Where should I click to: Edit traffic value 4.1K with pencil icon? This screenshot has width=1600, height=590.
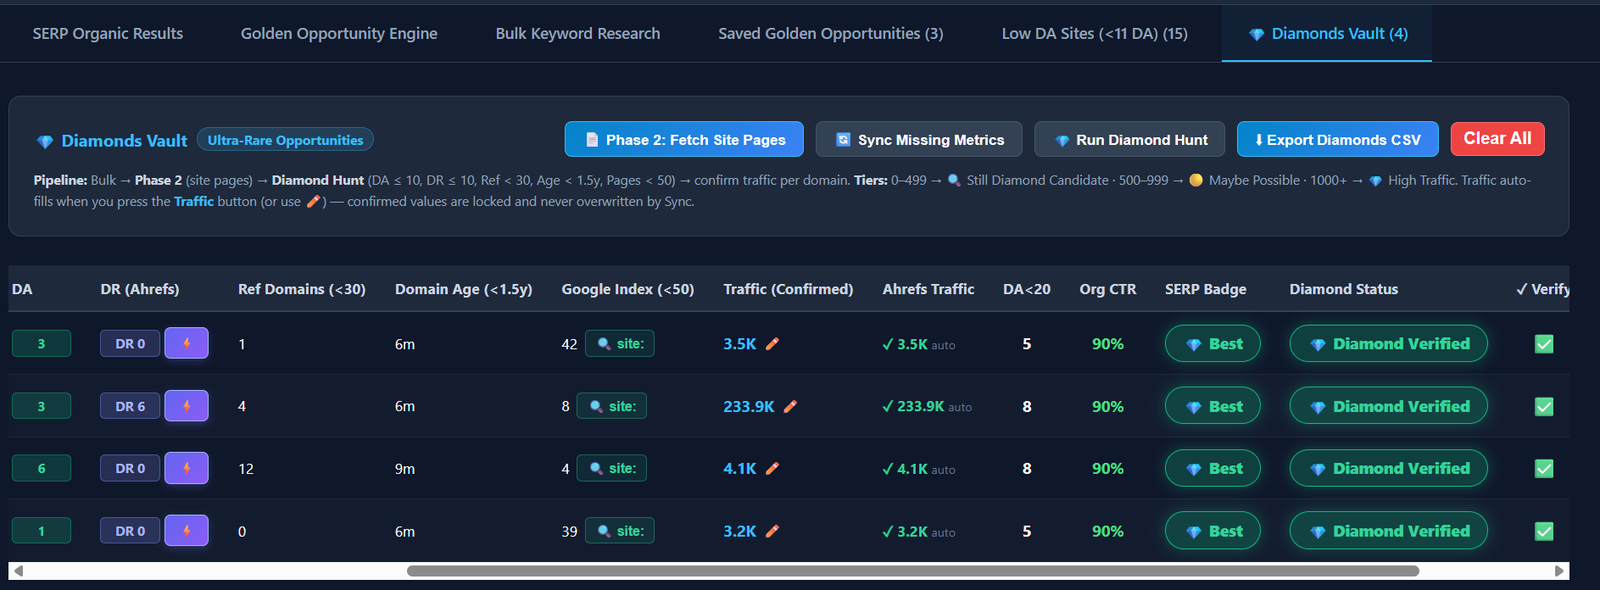pyautogui.click(x=772, y=468)
